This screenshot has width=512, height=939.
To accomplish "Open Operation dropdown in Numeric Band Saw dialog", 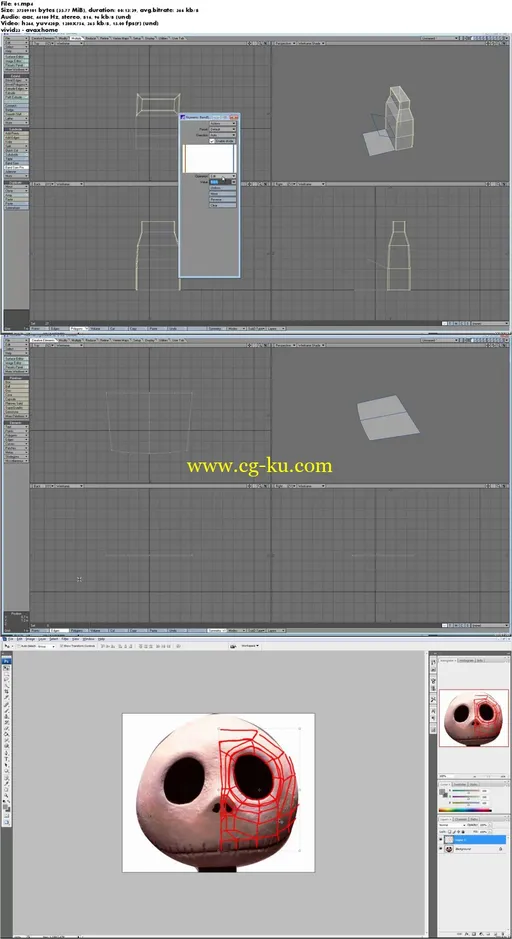I will point(223,176).
